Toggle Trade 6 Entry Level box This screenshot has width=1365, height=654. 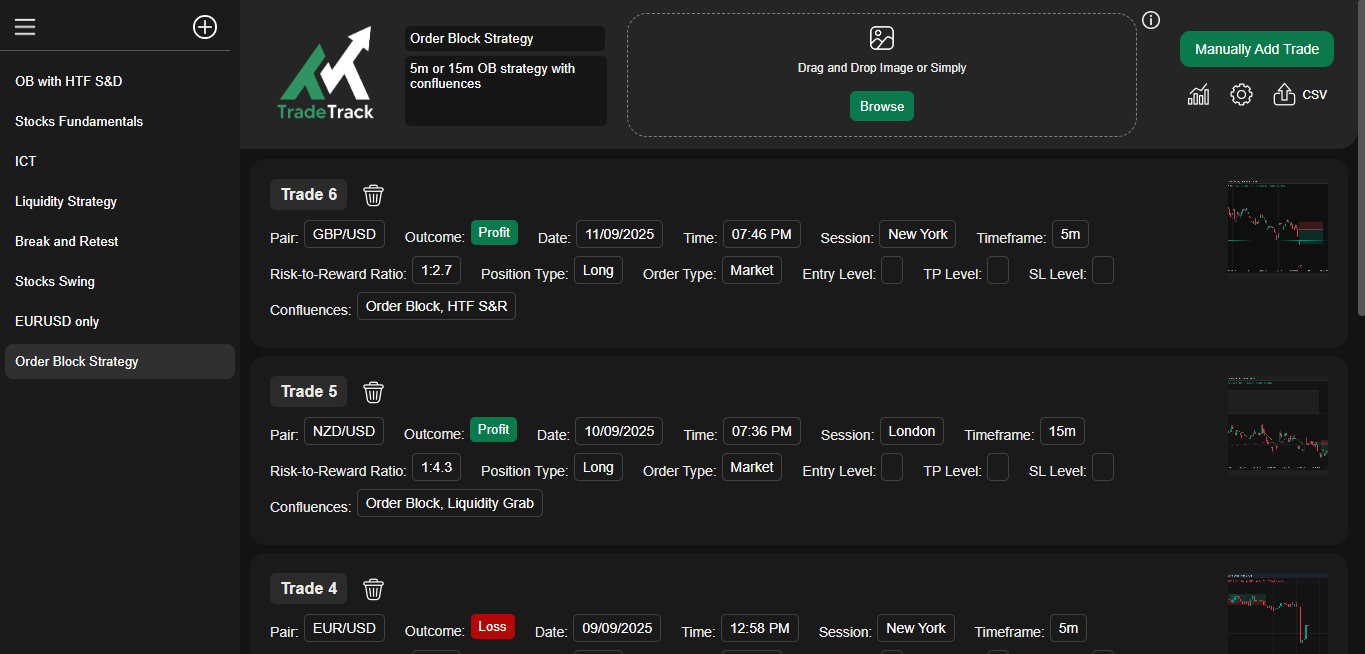coord(892,271)
